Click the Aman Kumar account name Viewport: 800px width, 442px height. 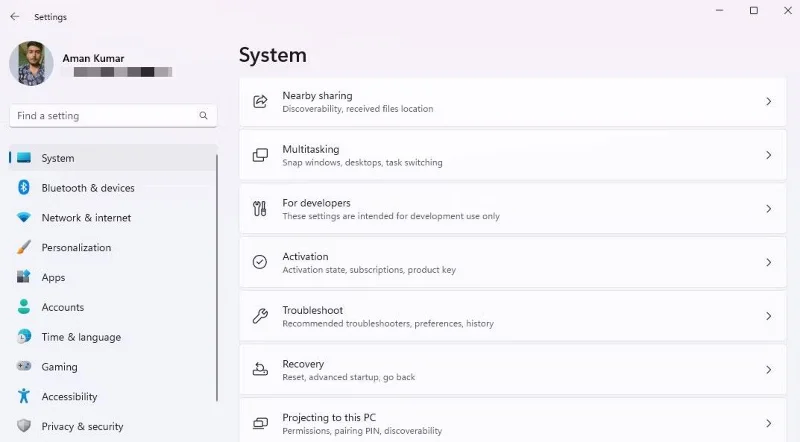pos(93,58)
